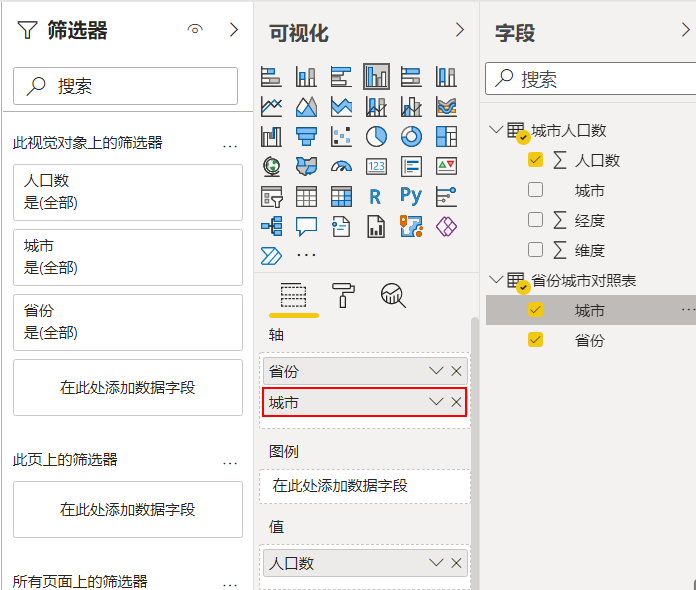Select the funnel chart visual

tap(306, 137)
